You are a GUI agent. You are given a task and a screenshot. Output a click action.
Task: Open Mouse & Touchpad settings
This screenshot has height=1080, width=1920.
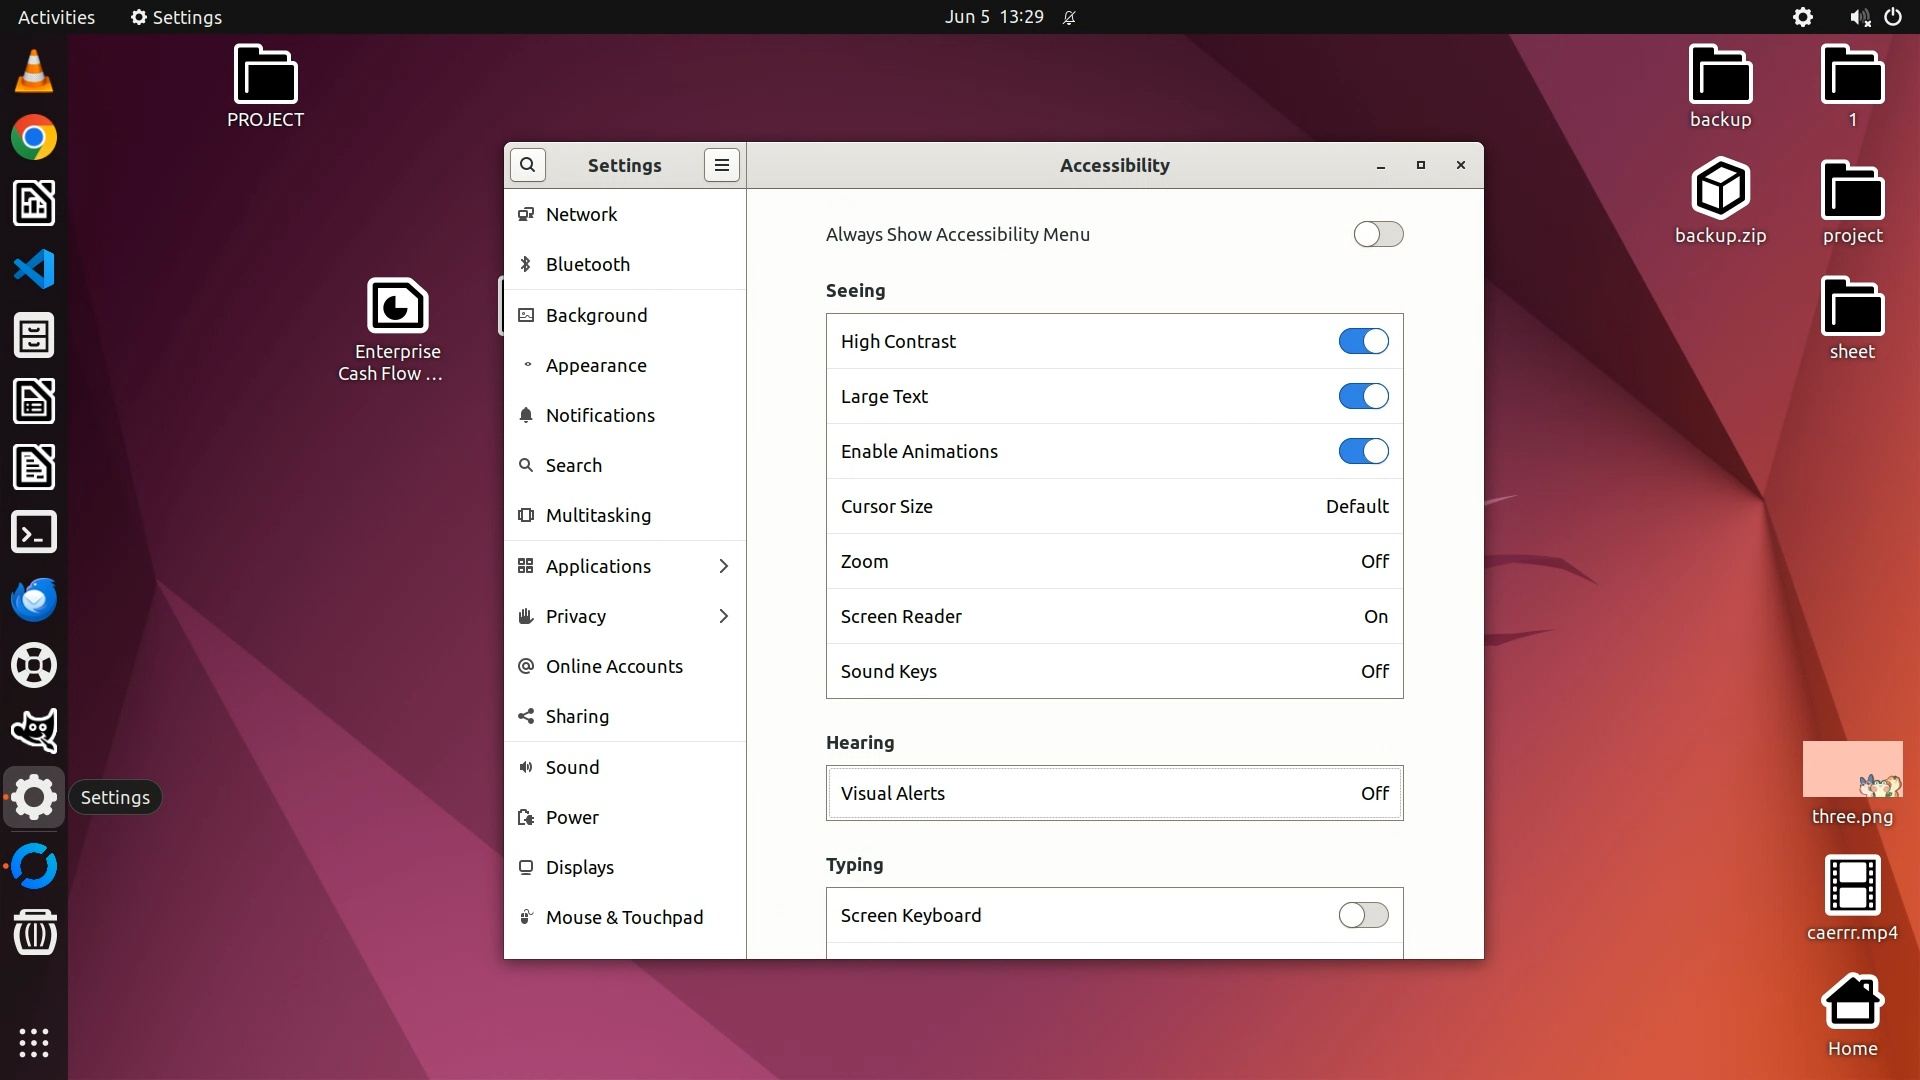coord(623,917)
